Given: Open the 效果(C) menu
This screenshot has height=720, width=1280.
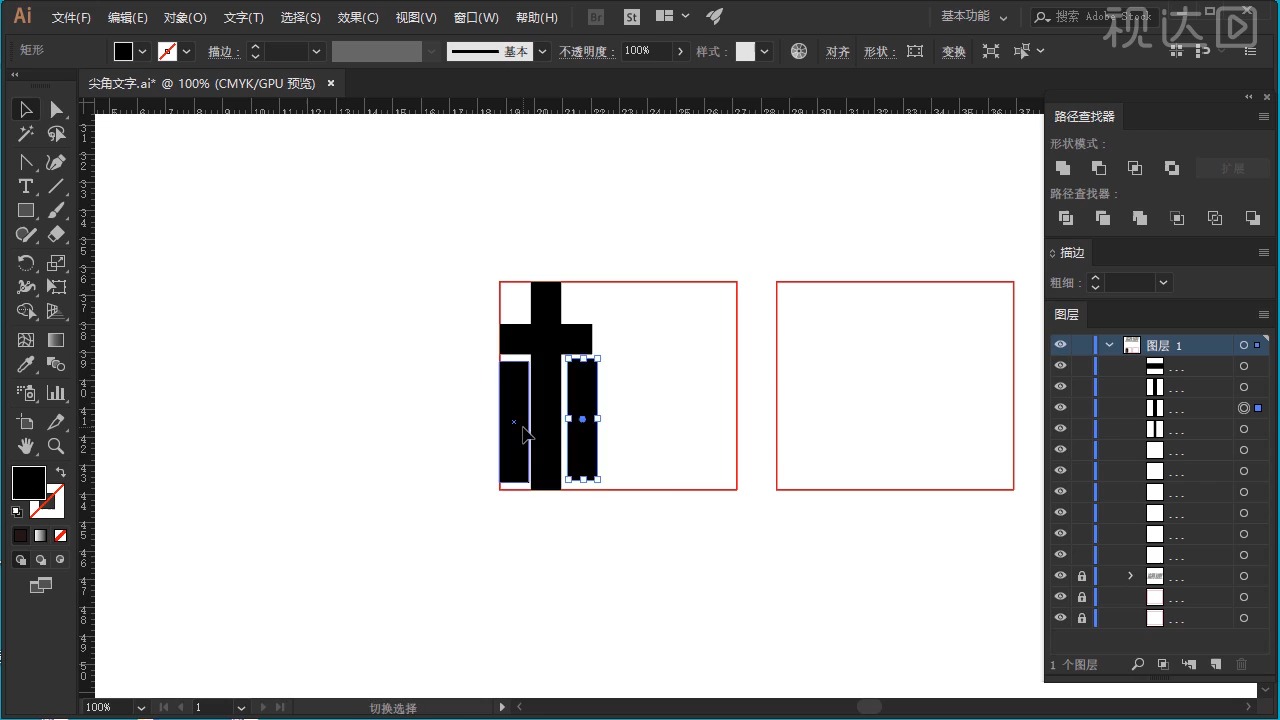Looking at the screenshot, I should [x=358, y=18].
